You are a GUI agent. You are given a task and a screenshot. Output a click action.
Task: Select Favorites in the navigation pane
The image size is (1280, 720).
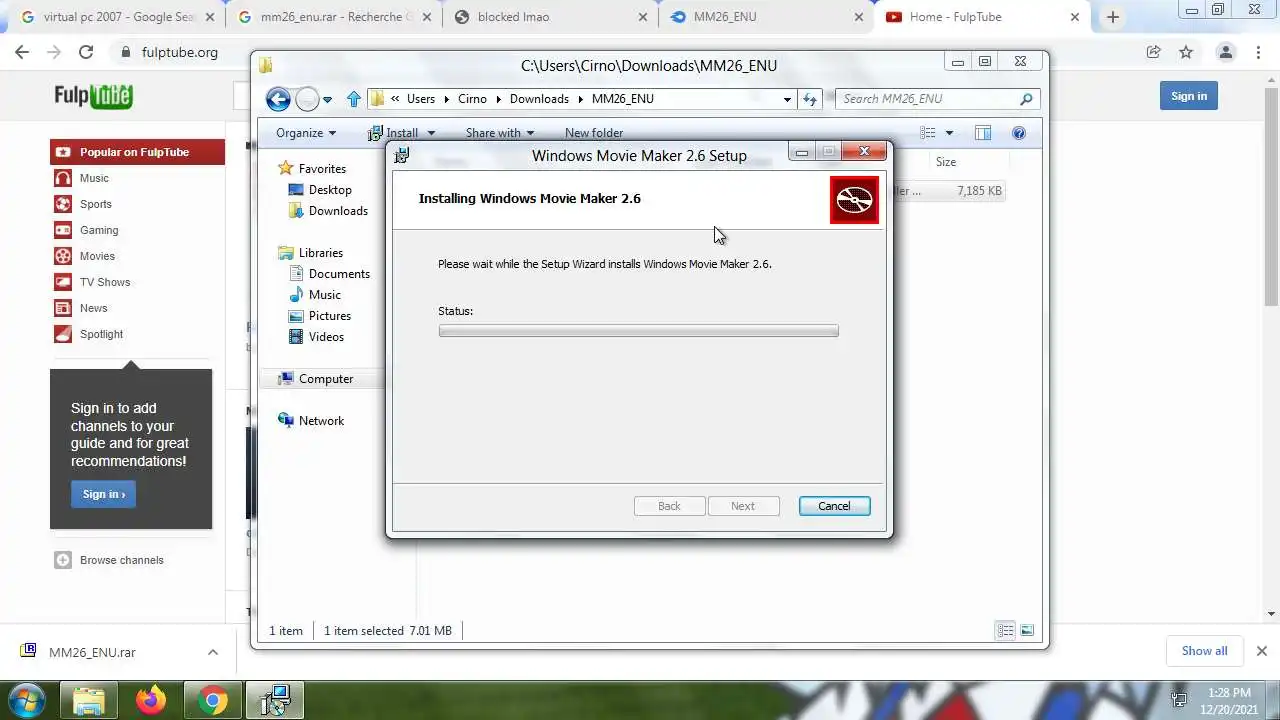[321, 169]
